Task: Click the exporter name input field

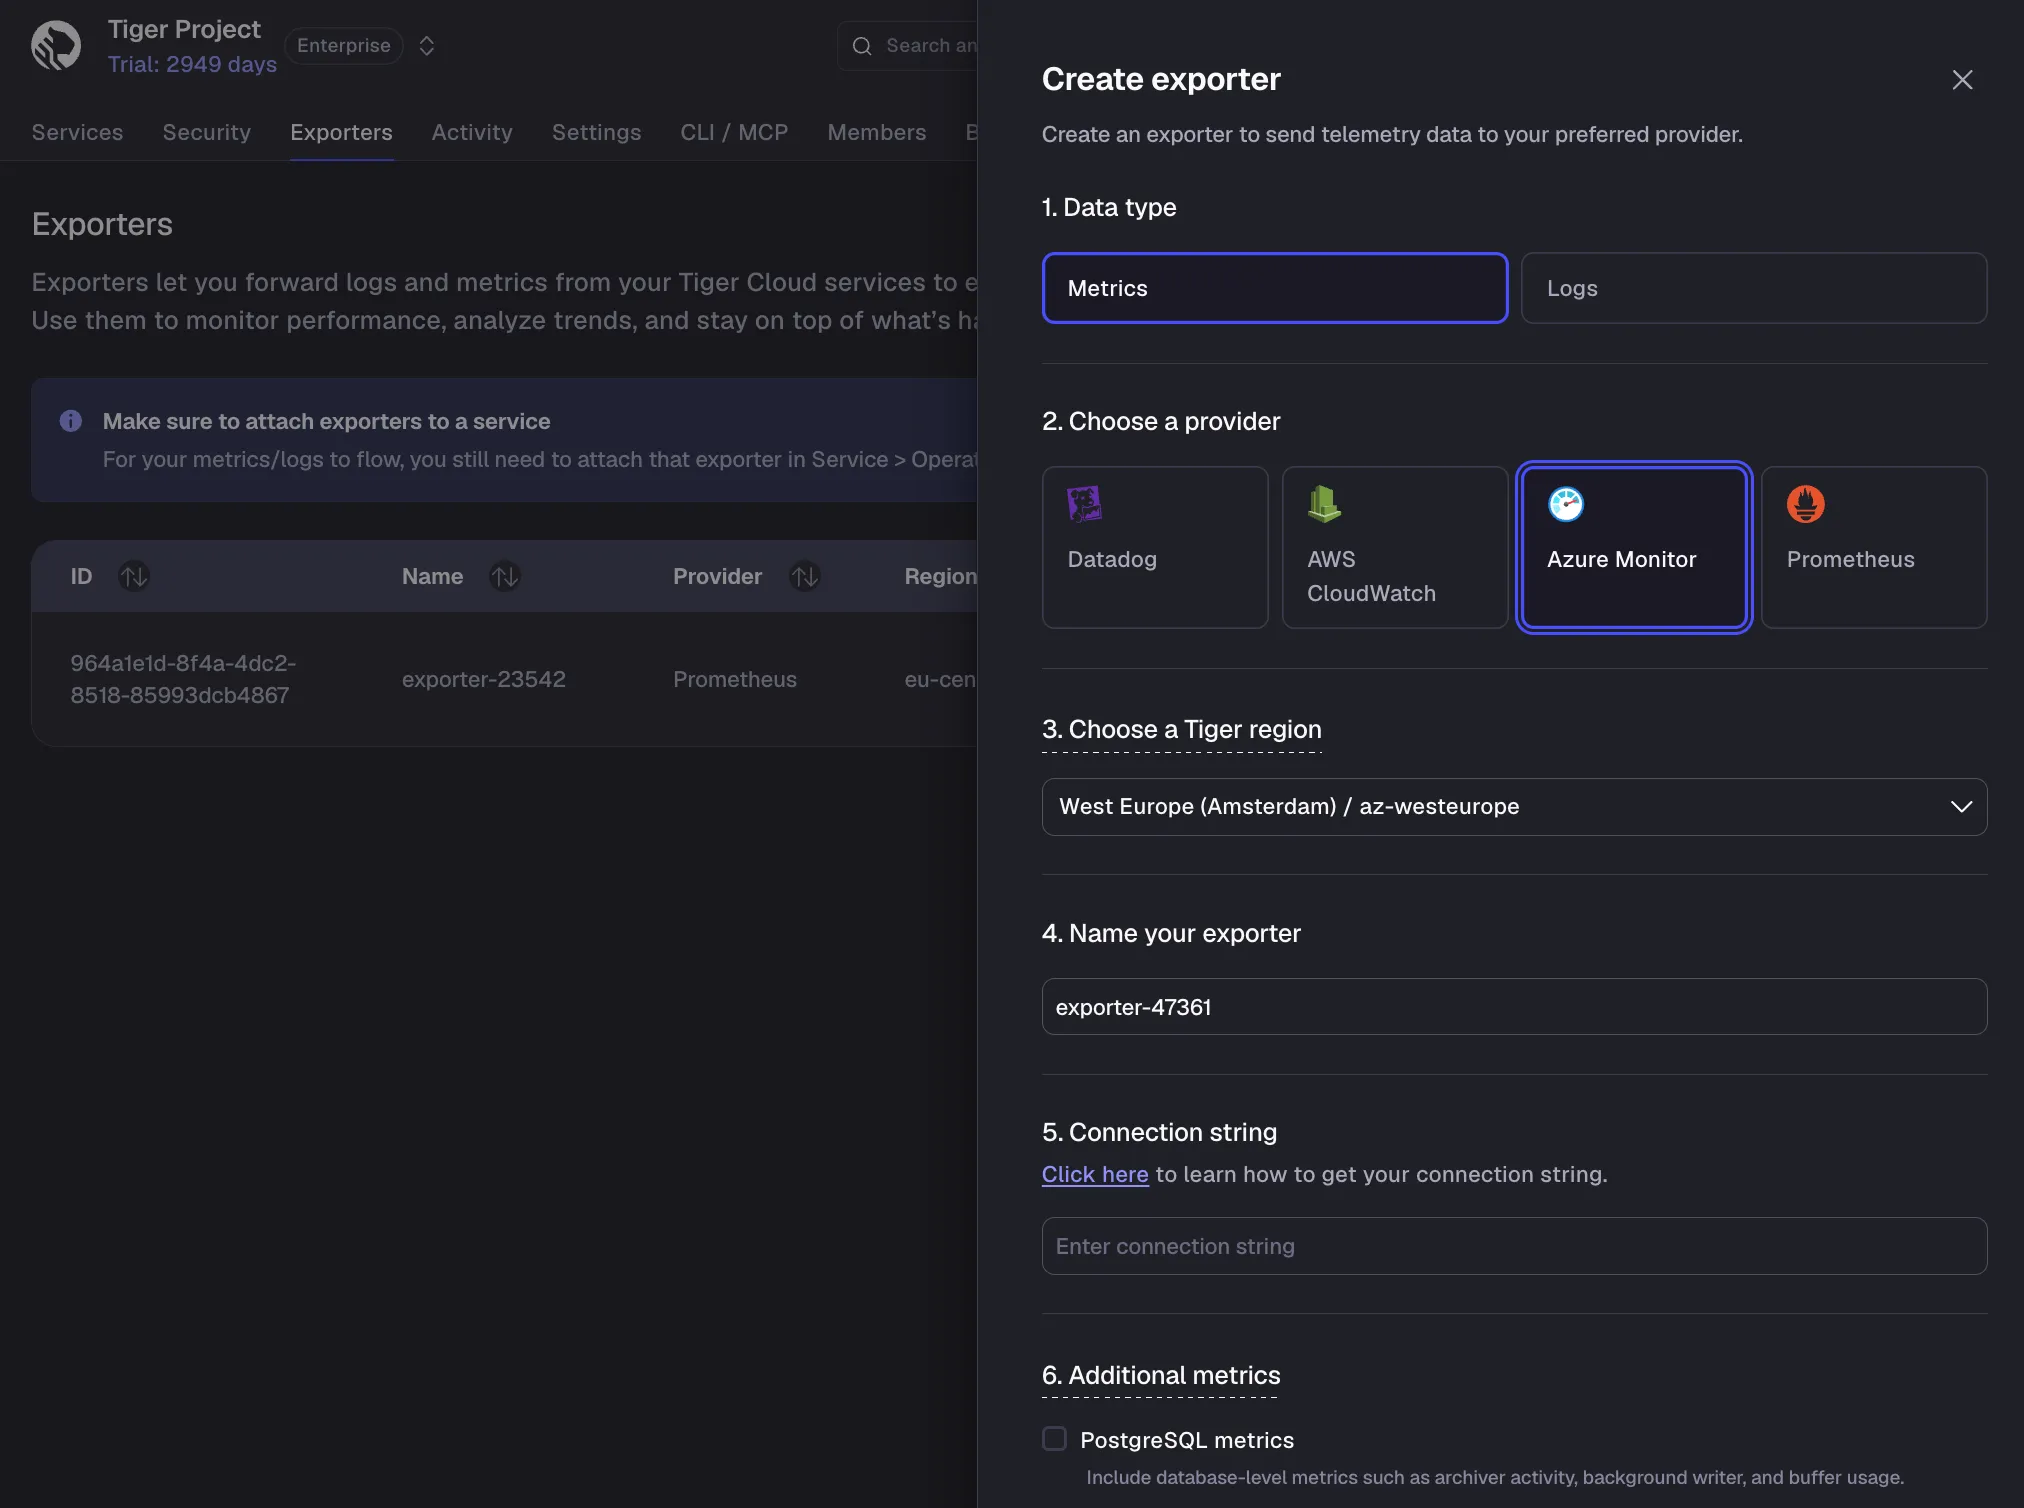Action: coord(1514,1007)
